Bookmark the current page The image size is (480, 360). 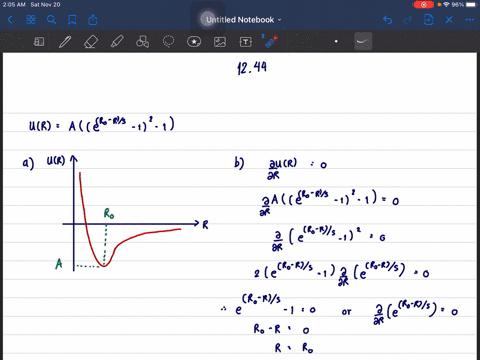[x=72, y=20]
